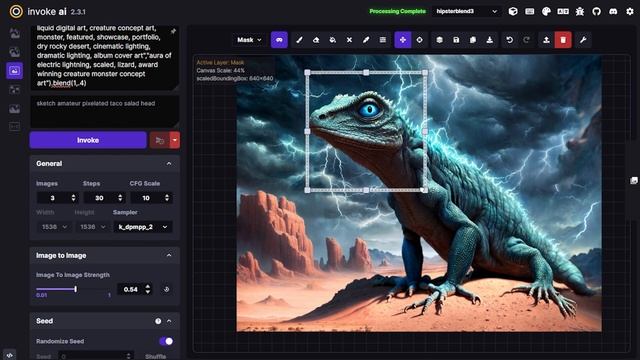Switch to Training tab
640x360 pixels.
coord(15,127)
